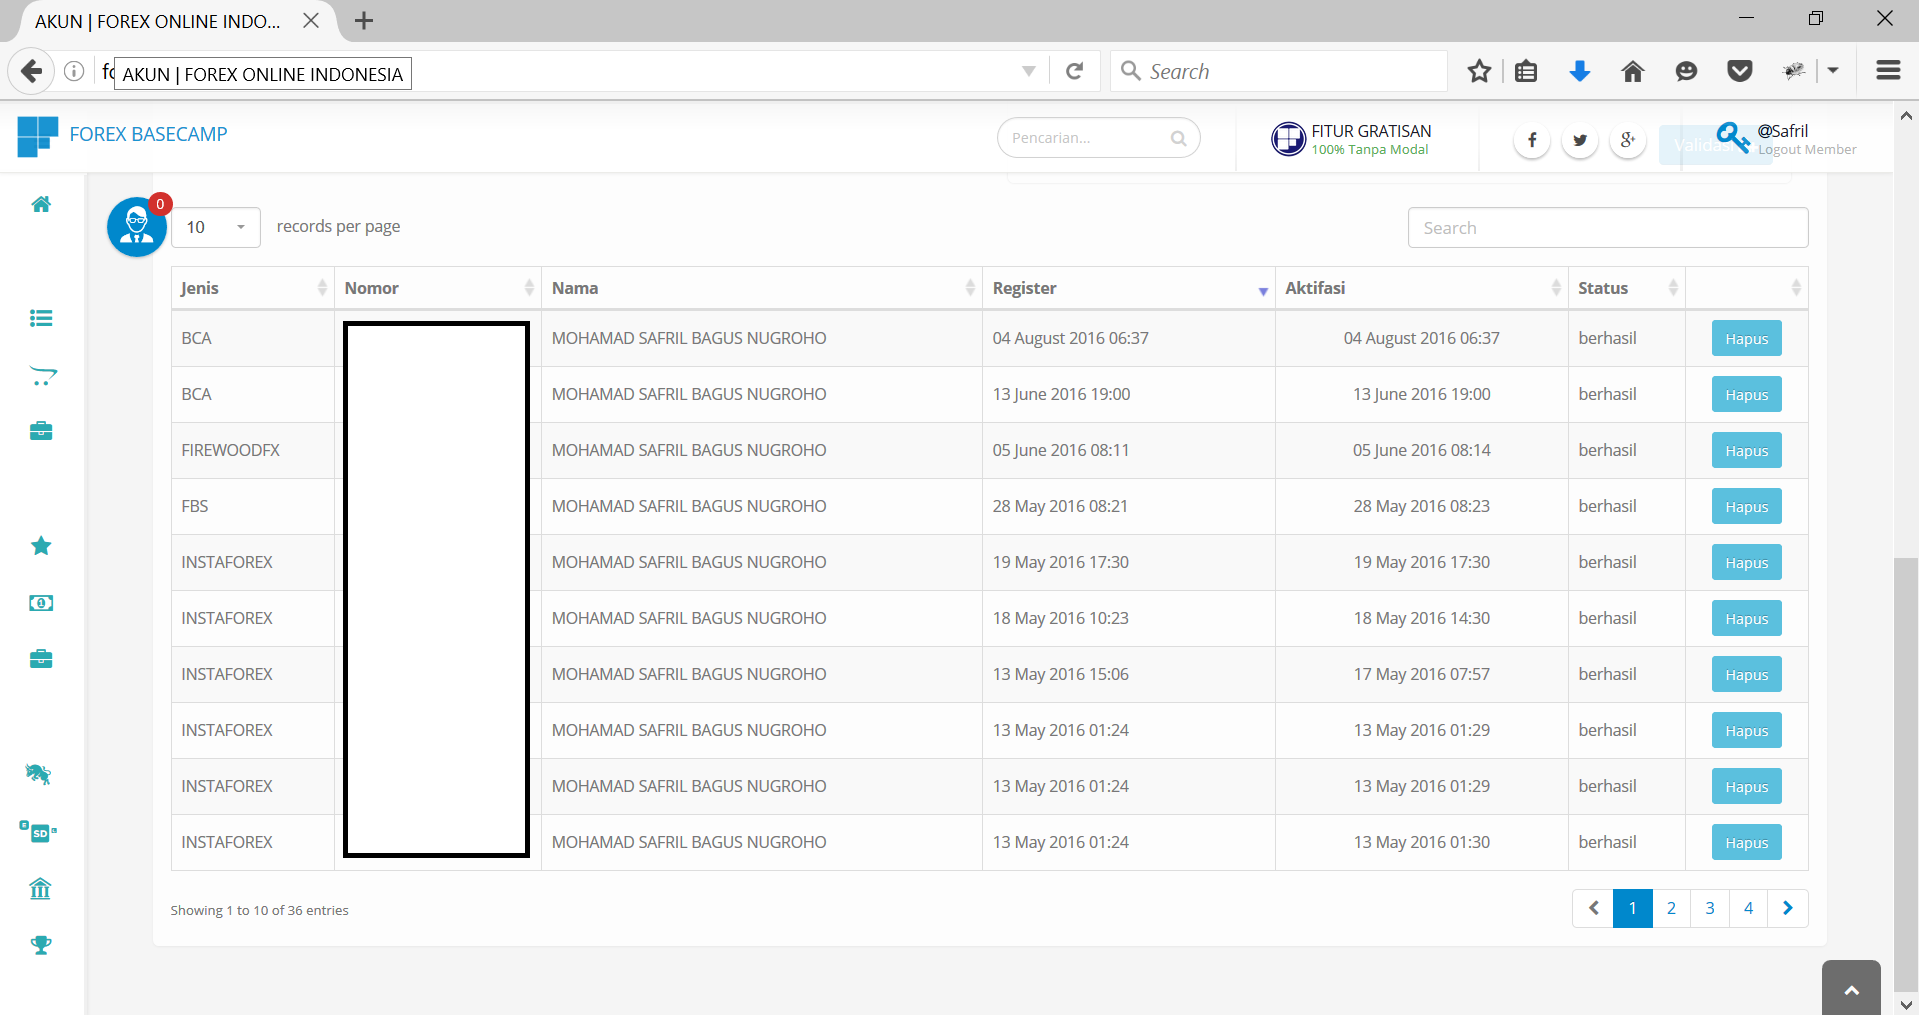Sort table by Status column
This screenshot has height=1015, width=1919.
[1627, 288]
